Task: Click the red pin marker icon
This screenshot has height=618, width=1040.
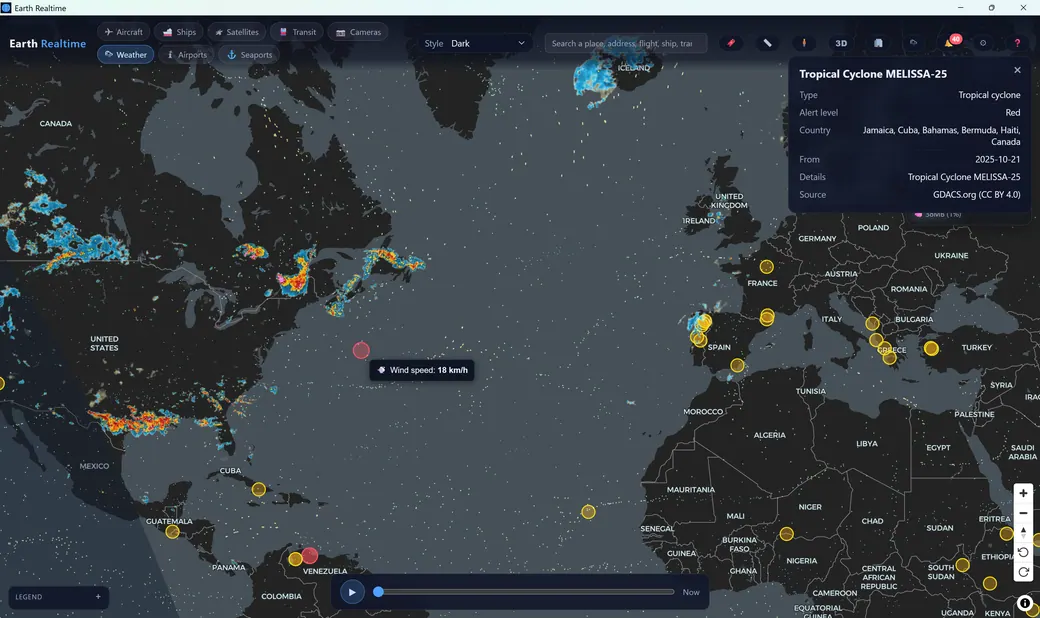Action: pos(731,43)
